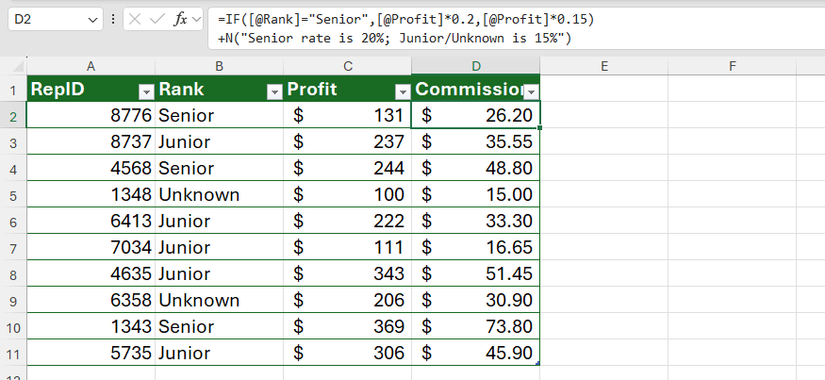
Task: Open the Insert Function fx button
Action: (x=180, y=20)
